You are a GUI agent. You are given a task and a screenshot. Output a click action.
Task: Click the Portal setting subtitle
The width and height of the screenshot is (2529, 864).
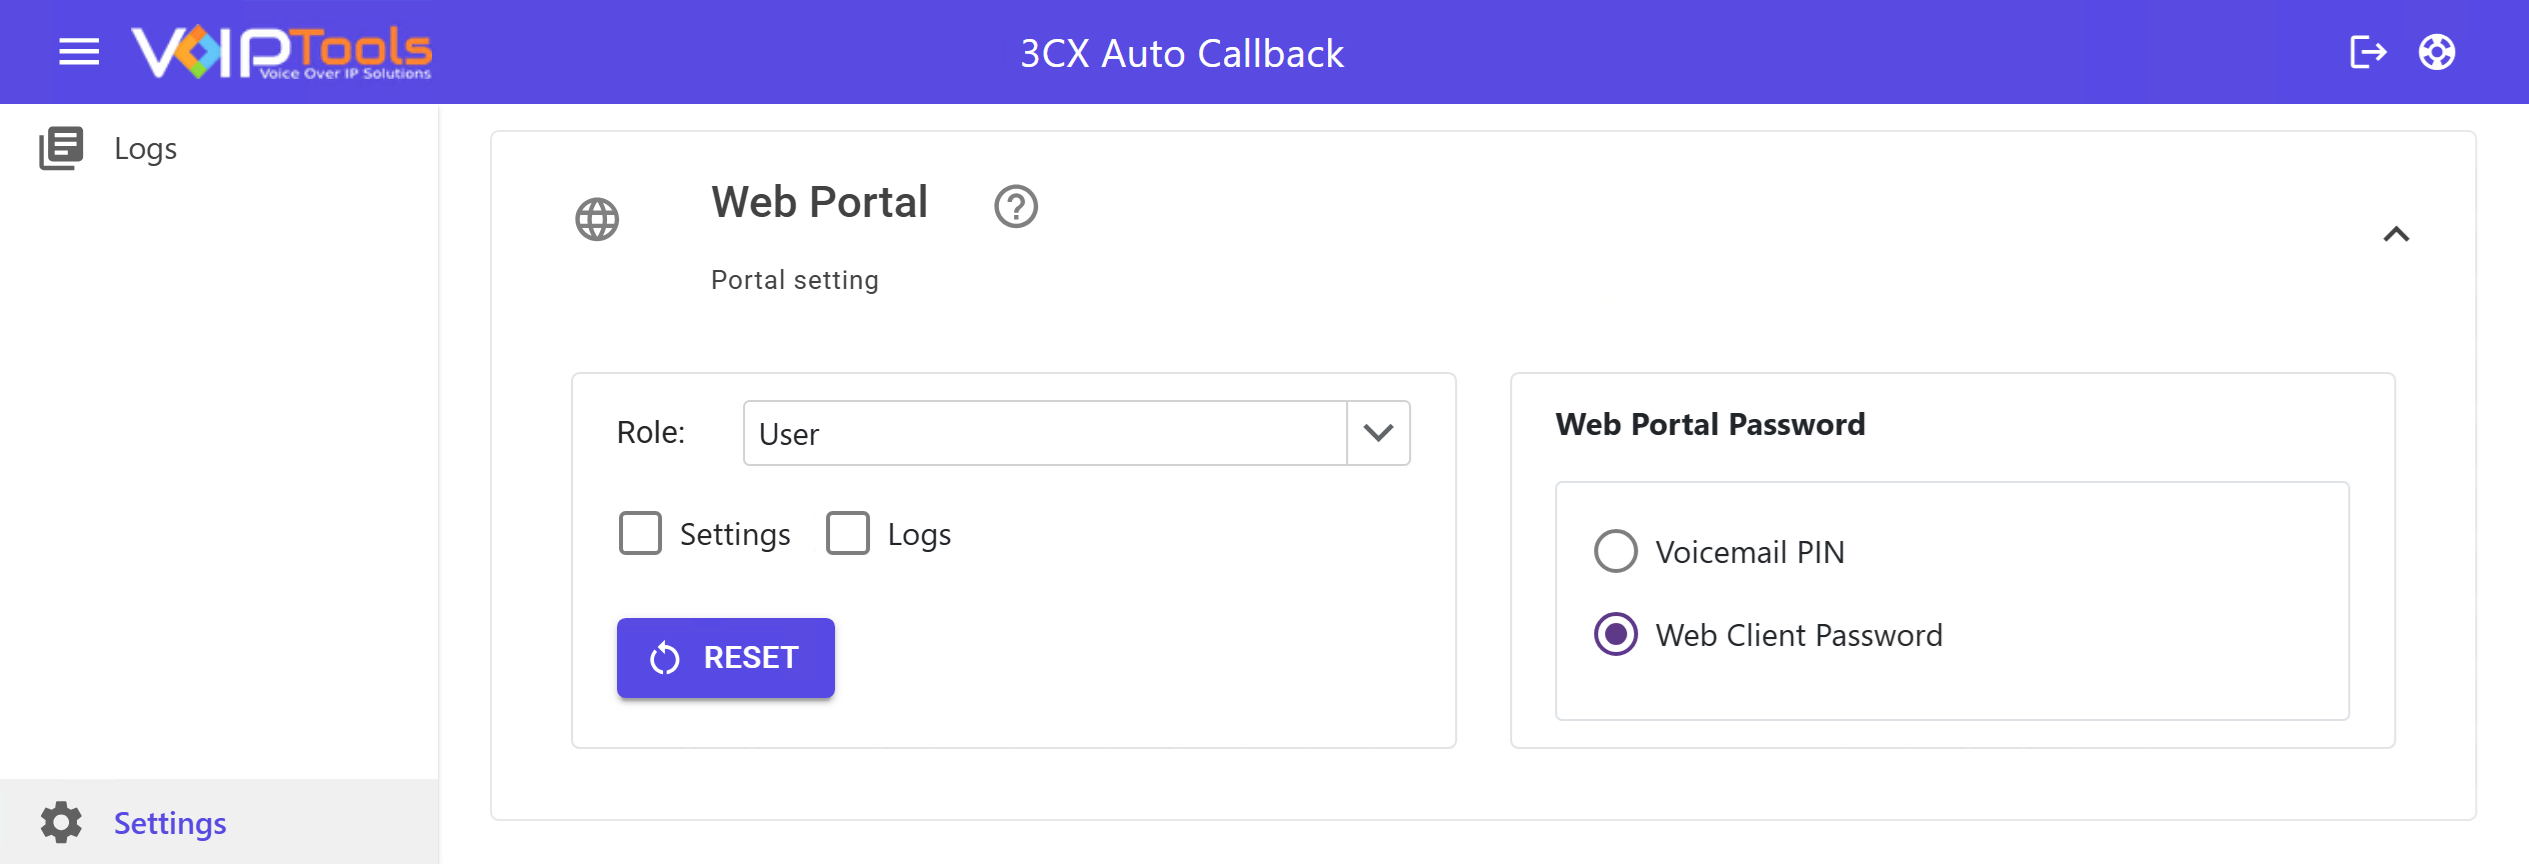tap(795, 280)
